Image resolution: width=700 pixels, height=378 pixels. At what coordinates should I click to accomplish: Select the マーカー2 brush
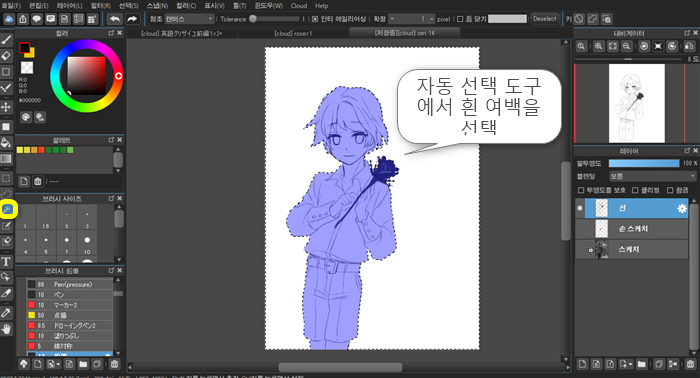[69, 305]
